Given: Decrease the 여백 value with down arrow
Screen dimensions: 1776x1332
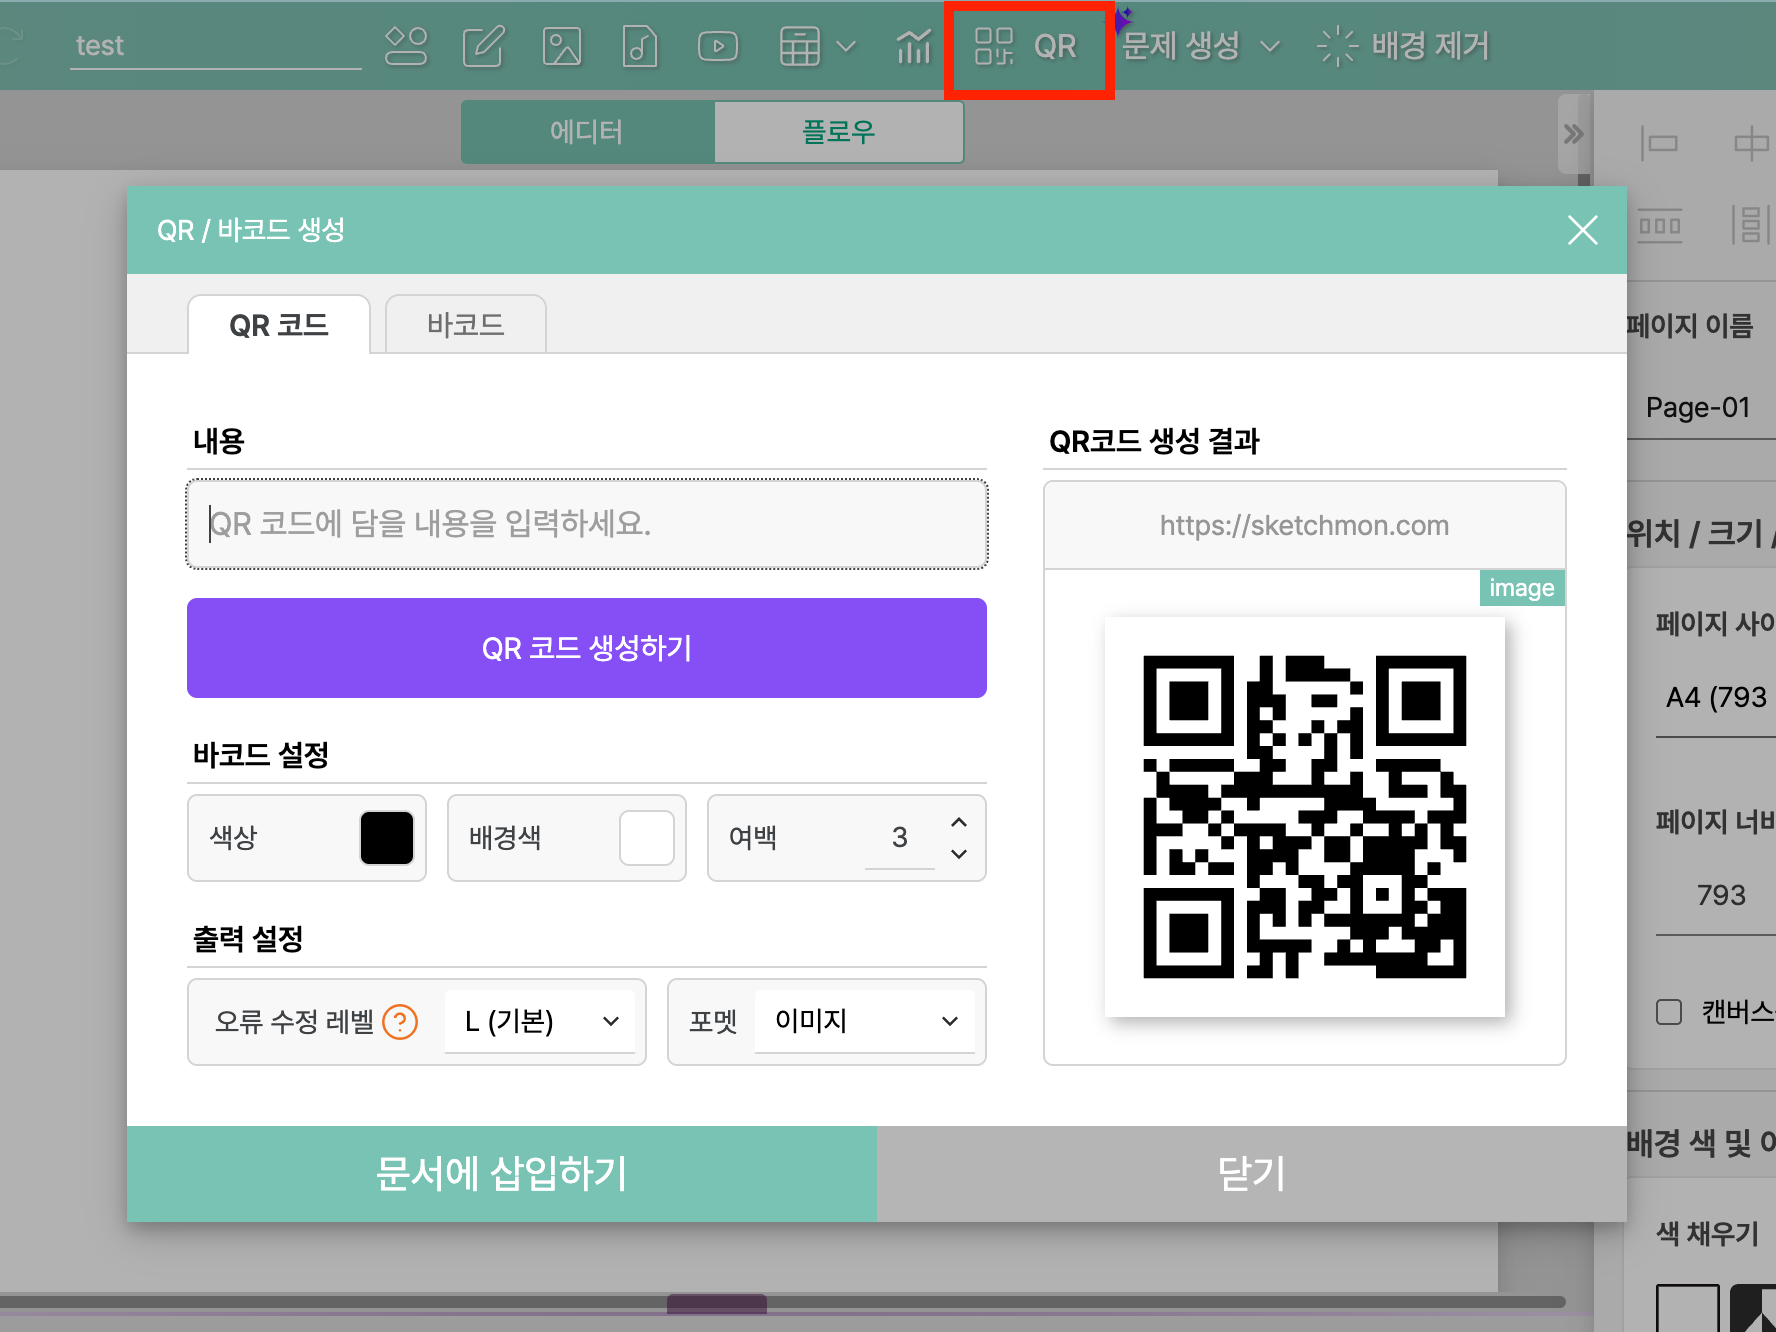Looking at the screenshot, I should point(959,854).
